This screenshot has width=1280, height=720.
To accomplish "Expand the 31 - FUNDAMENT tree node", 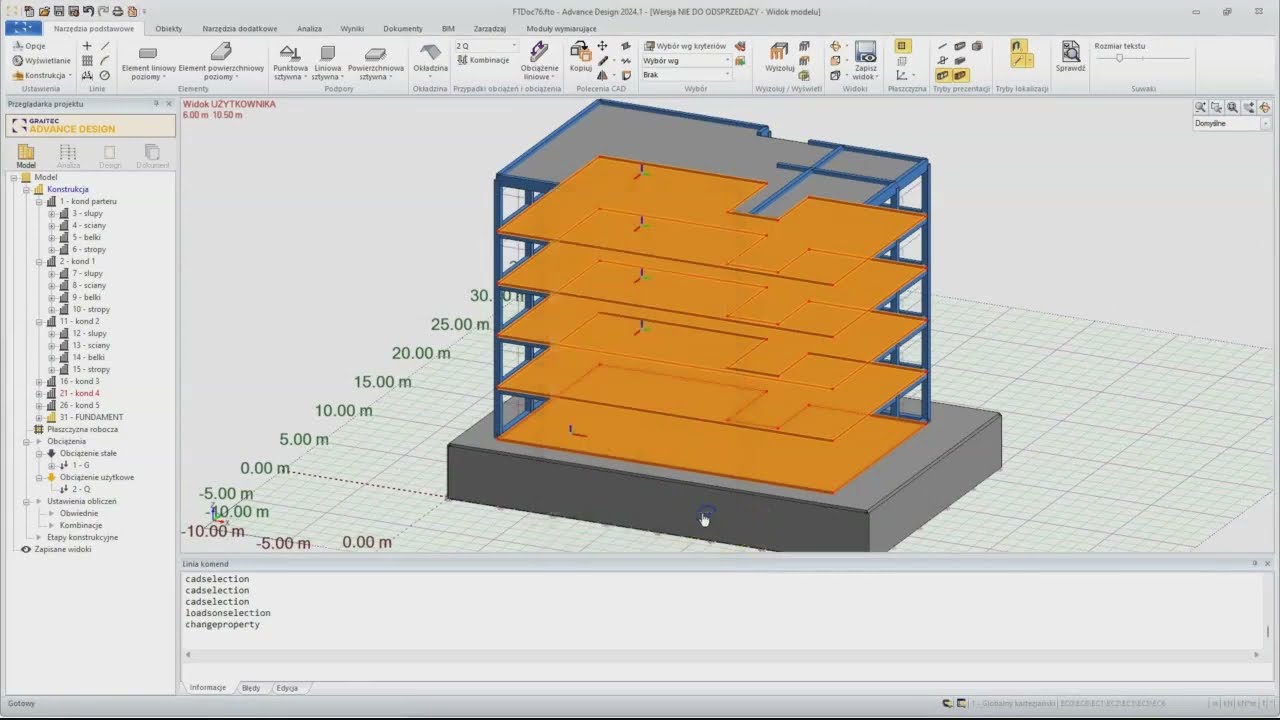I will coord(39,417).
